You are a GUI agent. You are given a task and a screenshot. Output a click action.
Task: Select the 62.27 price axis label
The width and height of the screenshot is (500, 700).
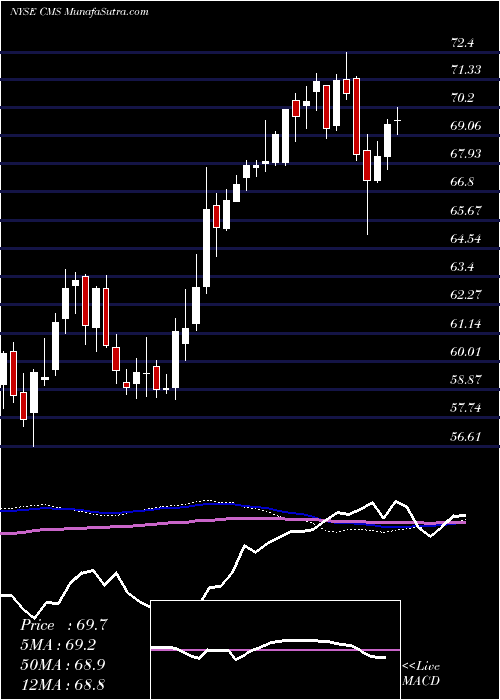pyautogui.click(x=467, y=295)
